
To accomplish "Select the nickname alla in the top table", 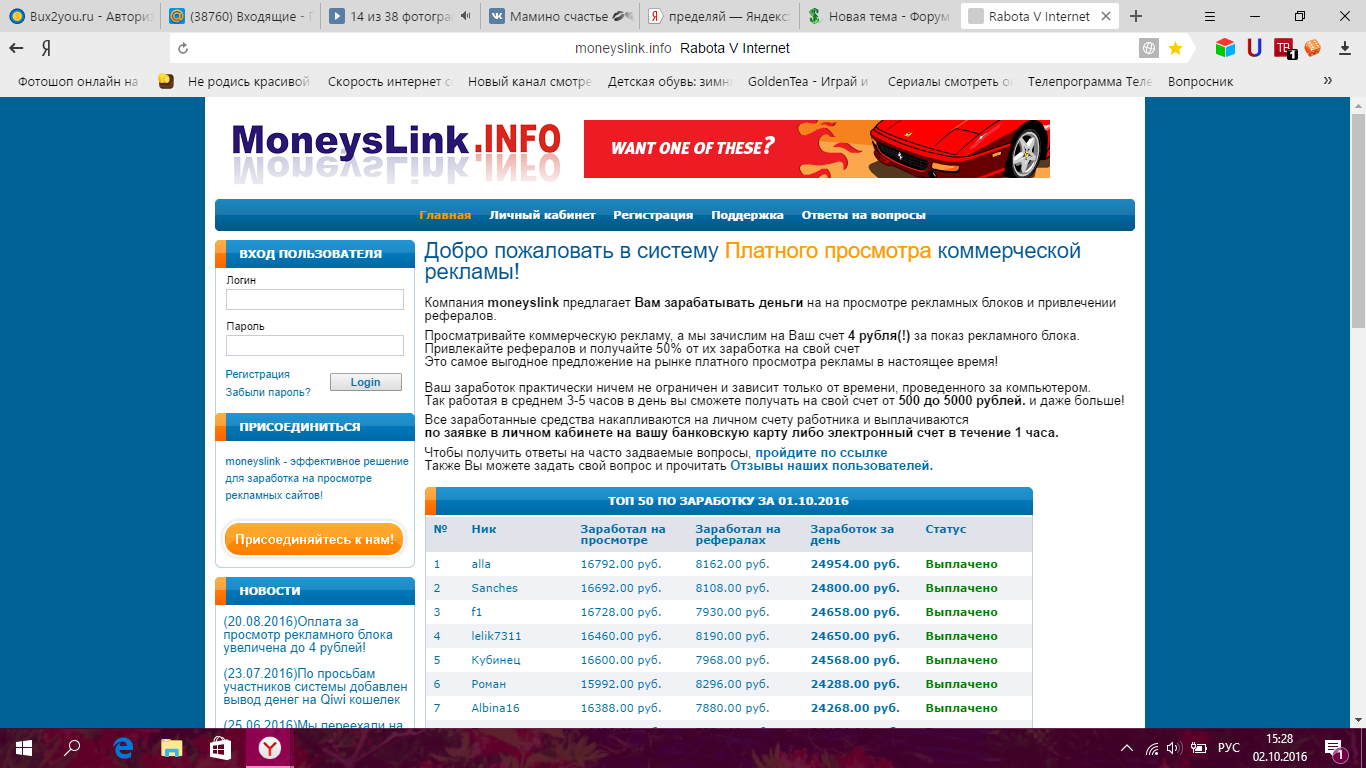I will coord(481,564).
